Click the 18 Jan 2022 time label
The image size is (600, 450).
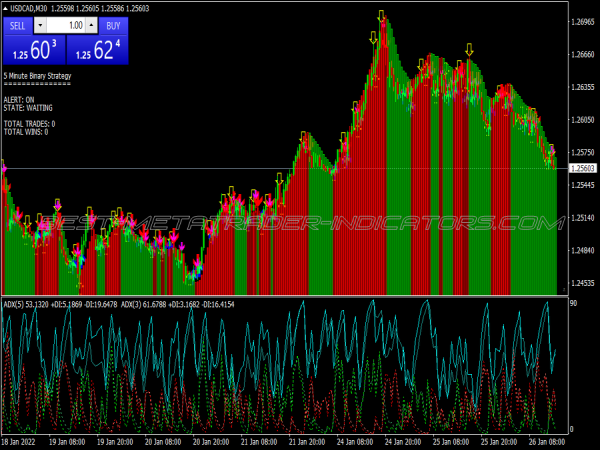(x=18, y=442)
